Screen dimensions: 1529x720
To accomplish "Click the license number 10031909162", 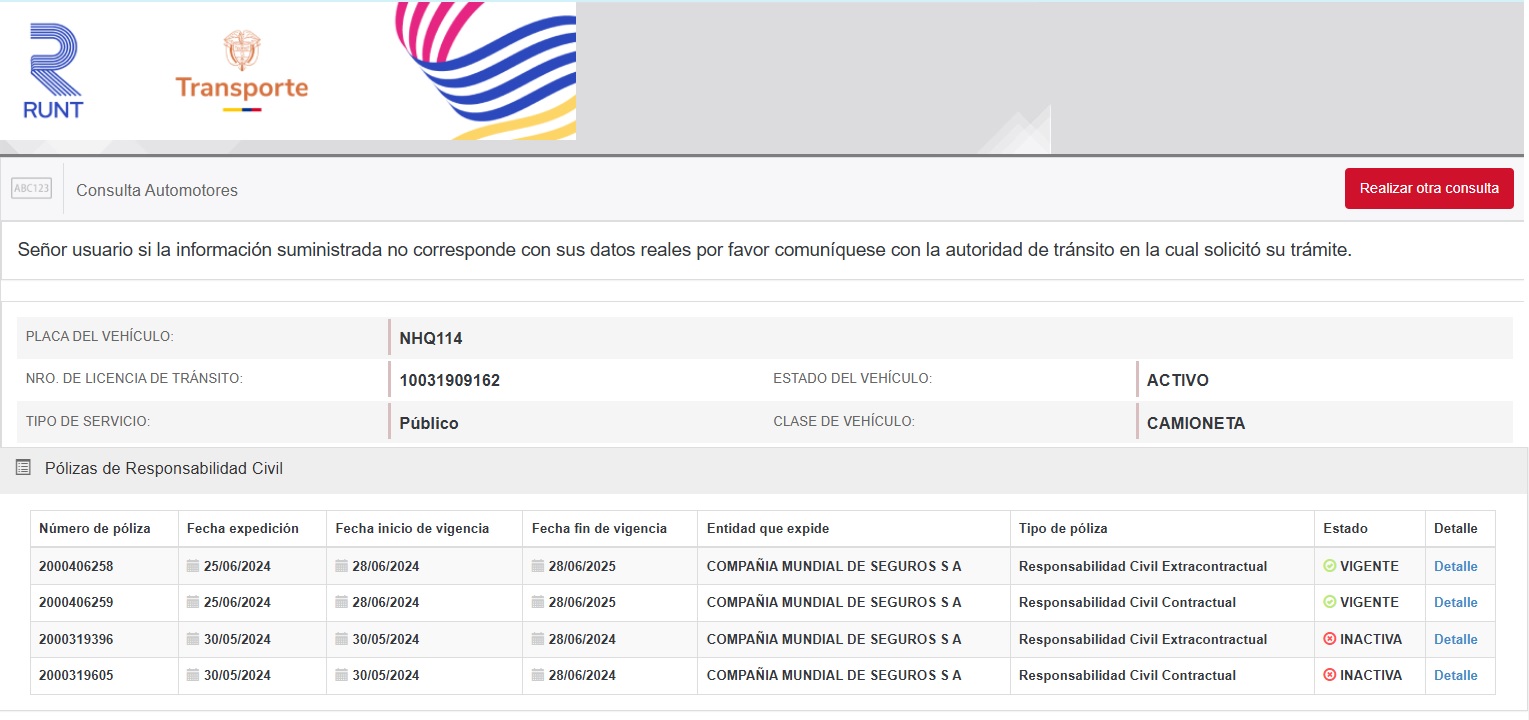I will (x=449, y=380).
